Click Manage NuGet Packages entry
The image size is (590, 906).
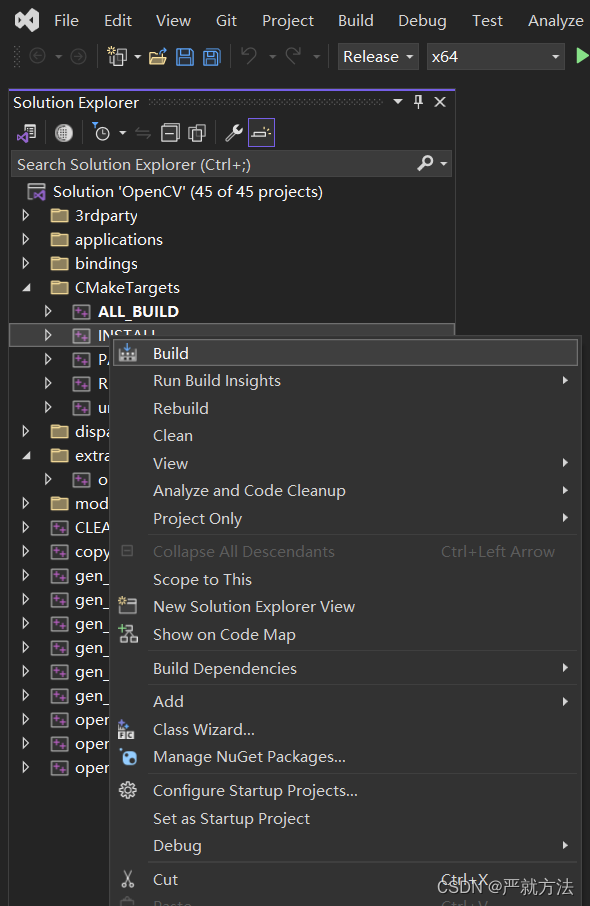point(237,757)
